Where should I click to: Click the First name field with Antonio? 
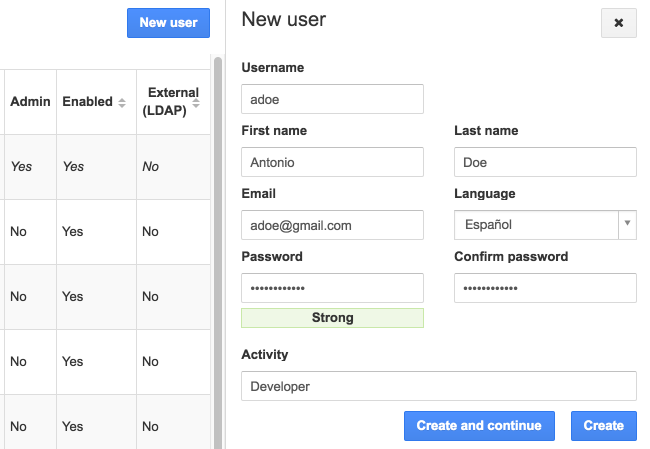tap(332, 162)
